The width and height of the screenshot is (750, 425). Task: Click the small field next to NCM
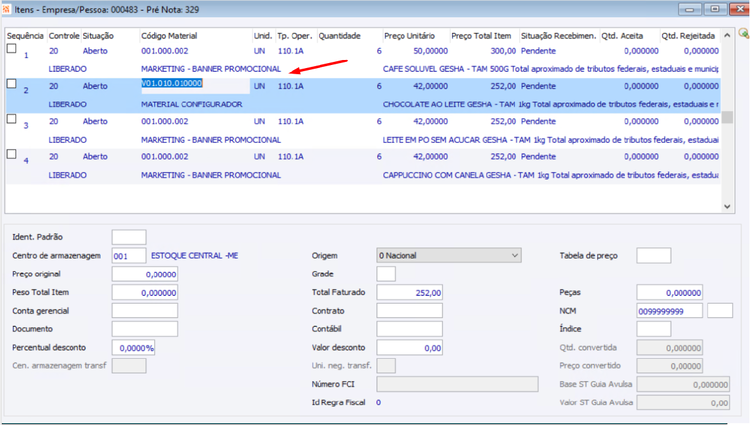pyautogui.click(x=720, y=311)
